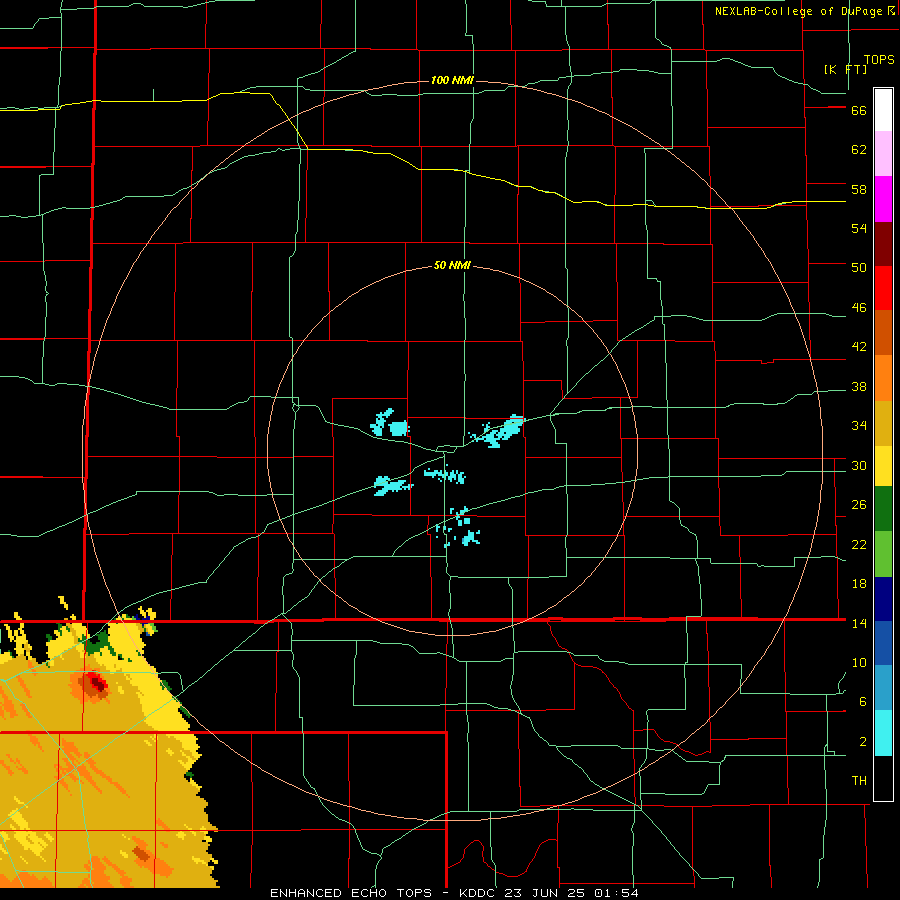This screenshot has height=900, width=900.
Task: Click legend value 2
Action: pos(863,742)
